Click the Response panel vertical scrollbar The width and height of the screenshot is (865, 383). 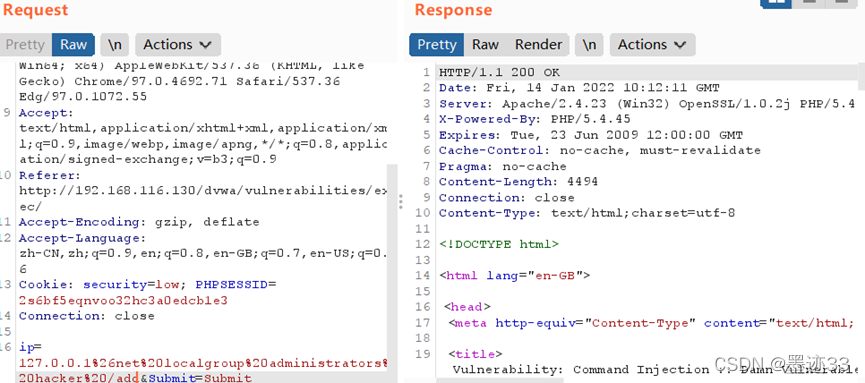click(x=861, y=77)
